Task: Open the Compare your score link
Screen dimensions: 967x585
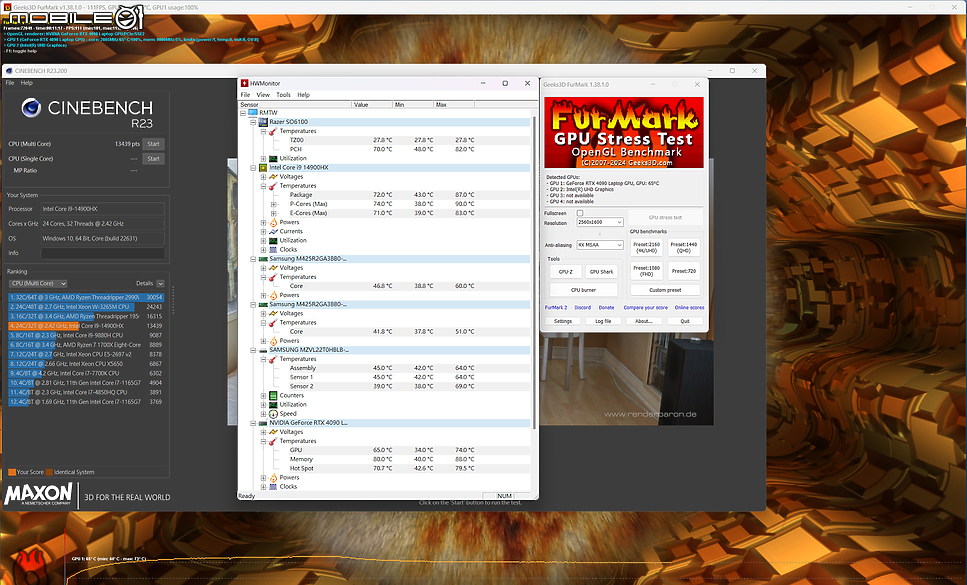Action: [x=645, y=308]
